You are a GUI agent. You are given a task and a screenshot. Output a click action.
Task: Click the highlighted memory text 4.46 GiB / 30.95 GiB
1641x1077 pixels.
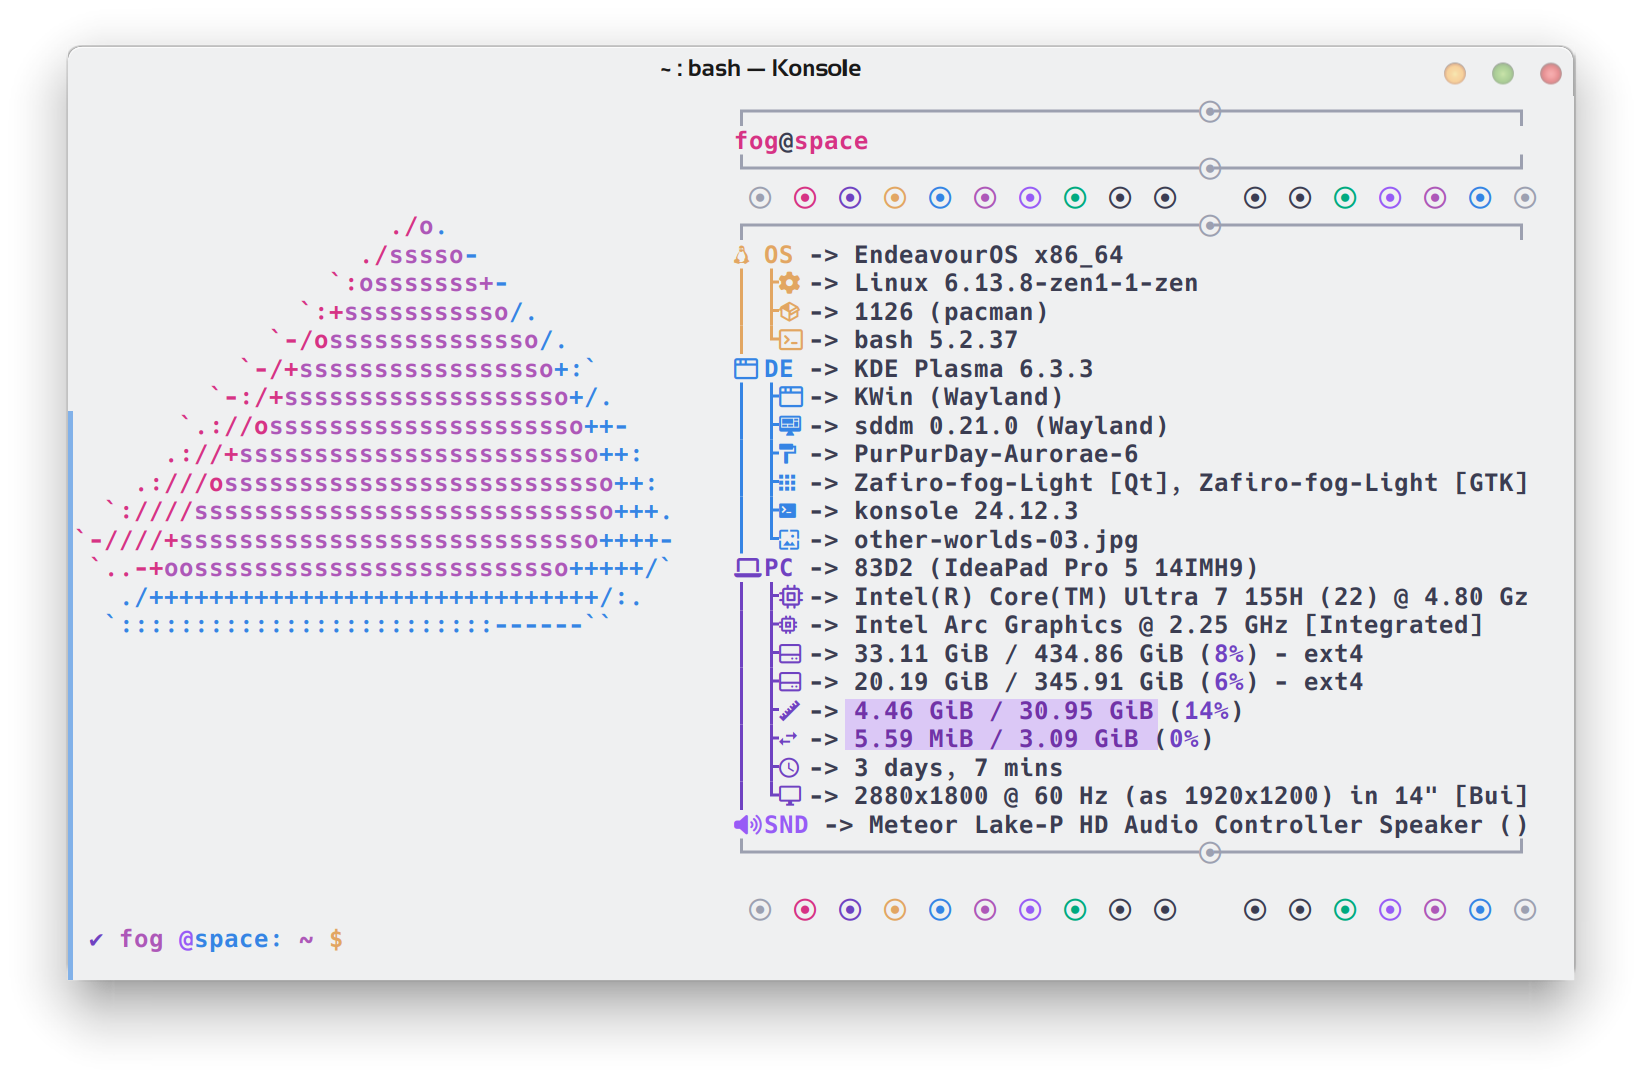(1003, 711)
